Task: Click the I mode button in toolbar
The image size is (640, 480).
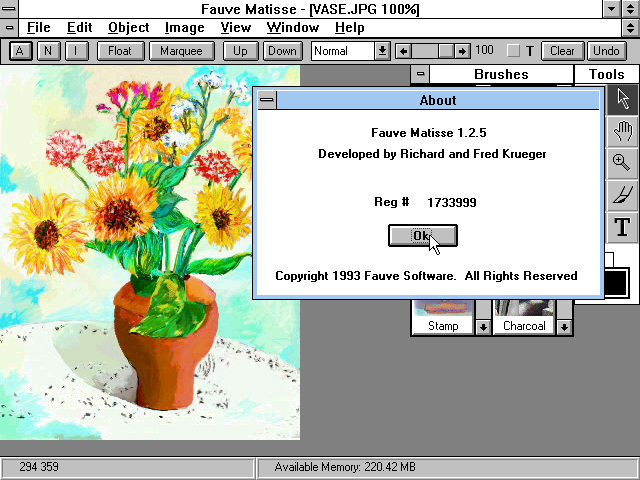Action: (77, 51)
